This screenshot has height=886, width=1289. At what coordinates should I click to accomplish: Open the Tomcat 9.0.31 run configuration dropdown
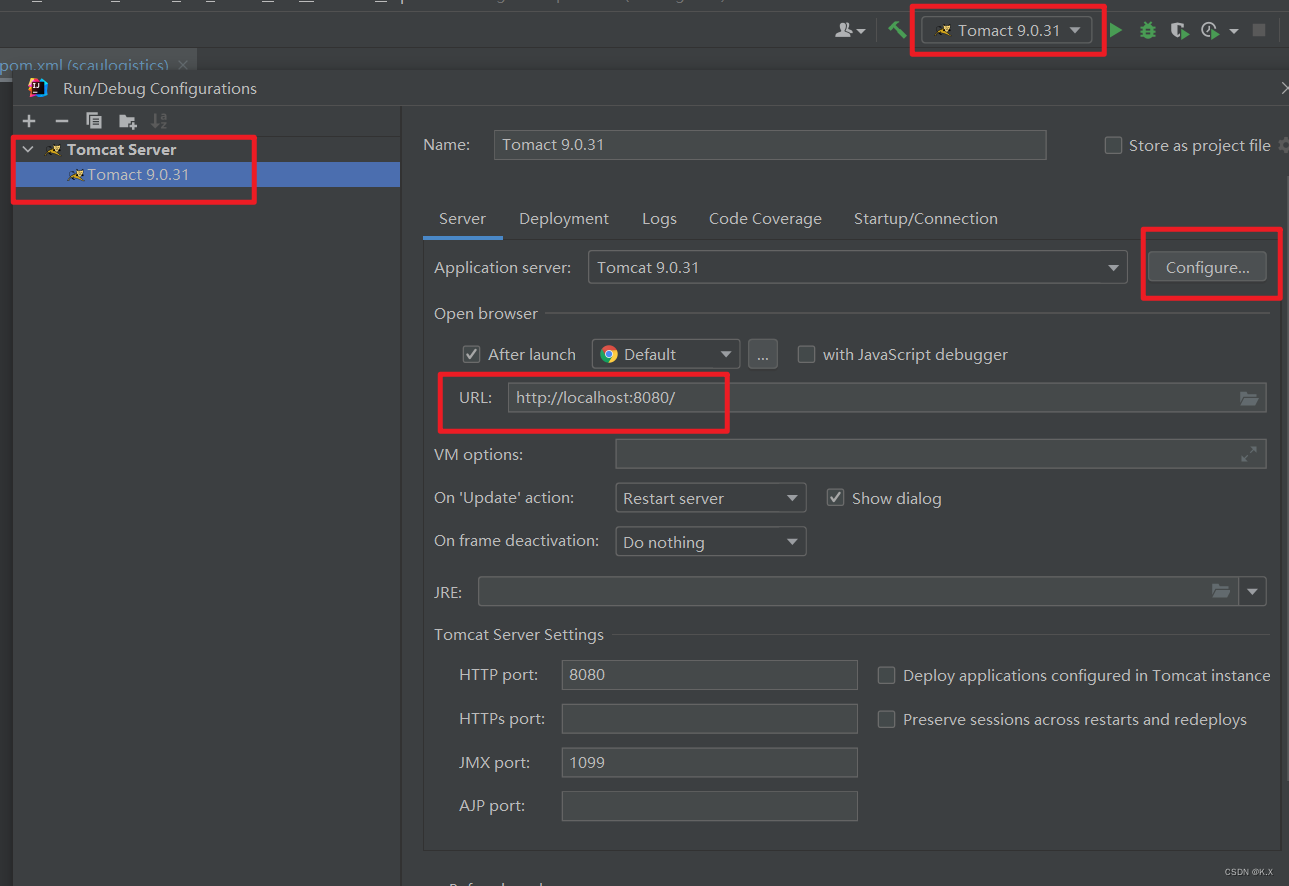tap(1006, 30)
